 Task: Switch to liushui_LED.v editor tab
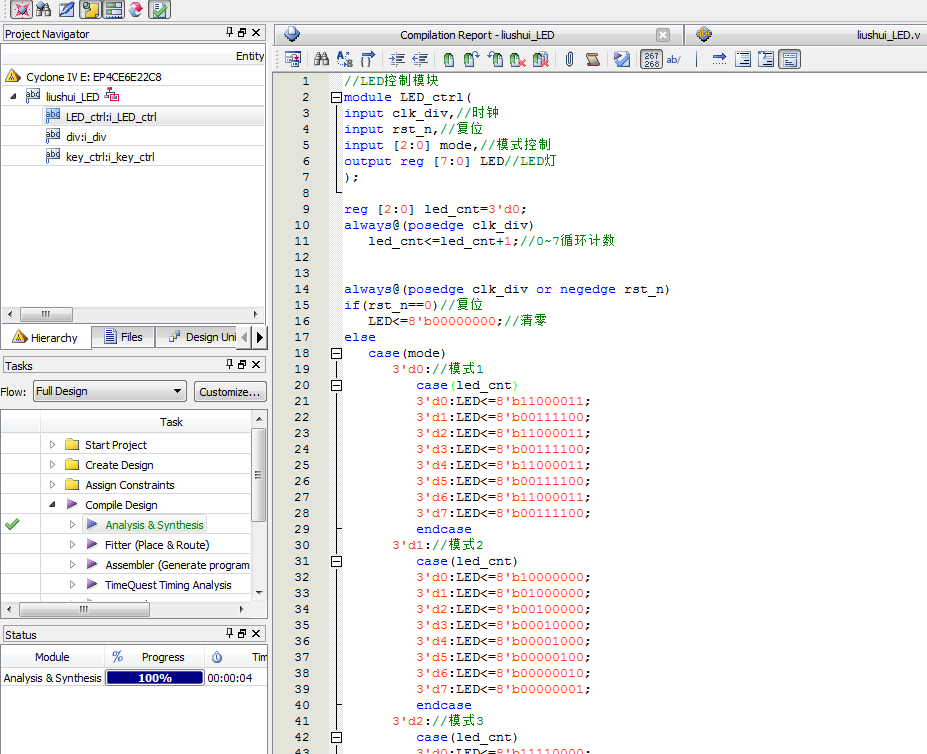pyautogui.click(x=888, y=35)
